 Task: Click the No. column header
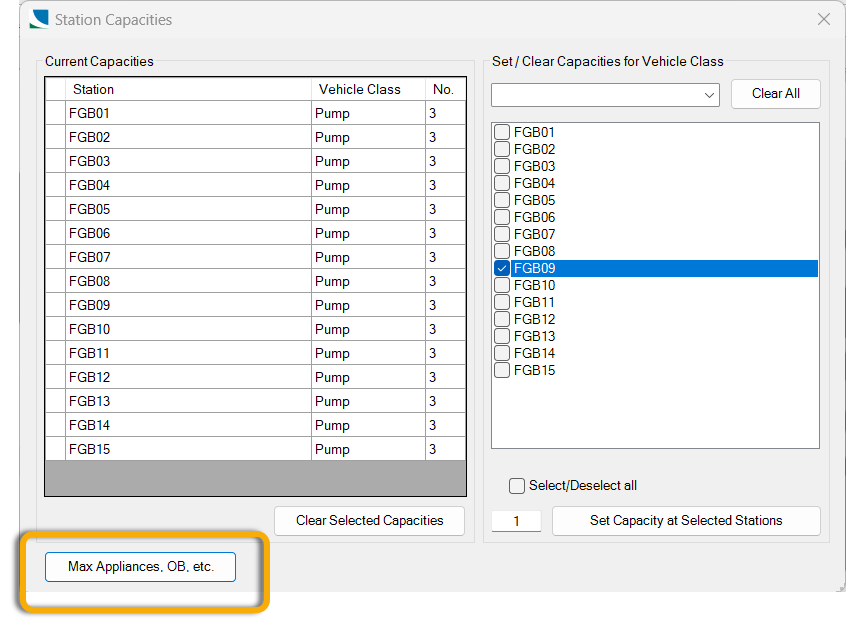point(444,89)
